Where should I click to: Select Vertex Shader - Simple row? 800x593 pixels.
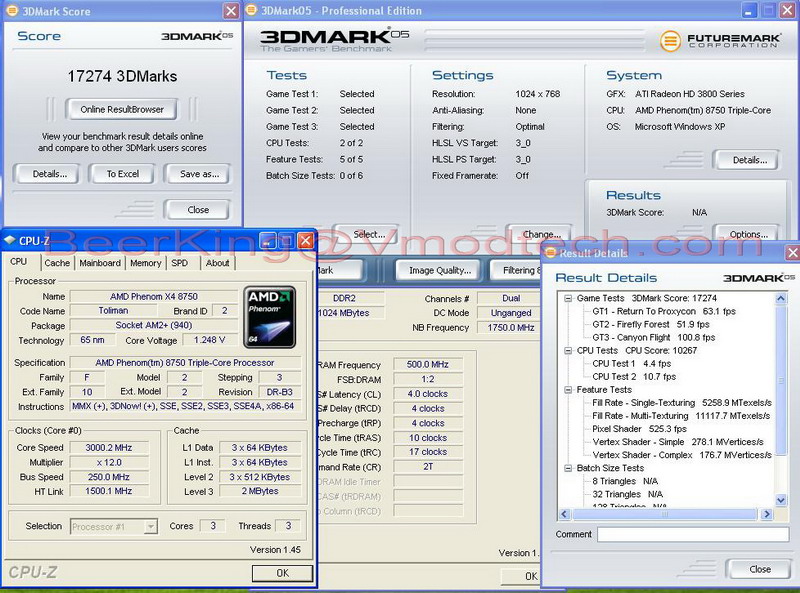tap(678, 442)
